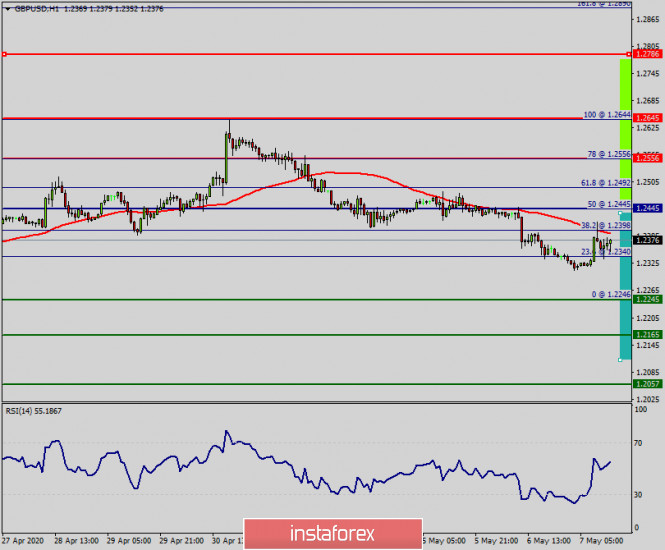
Task: Click the GBPUSD,H1 chart title dropdown arrow
Action: click(x=8, y=9)
